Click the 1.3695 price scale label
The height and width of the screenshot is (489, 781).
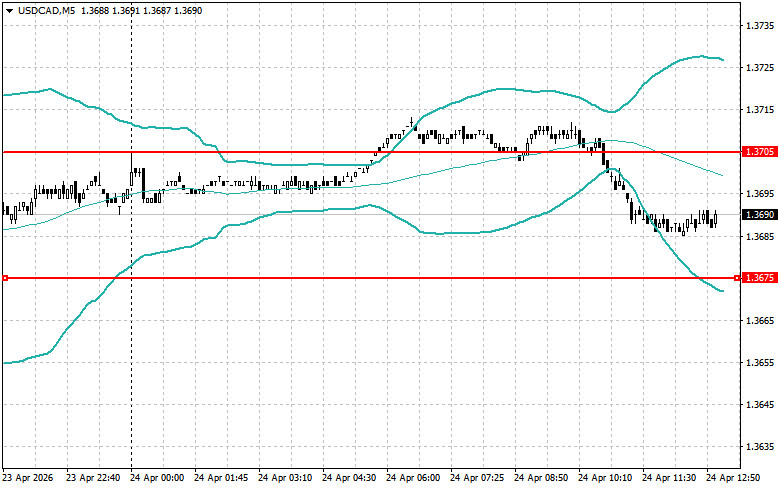760,194
